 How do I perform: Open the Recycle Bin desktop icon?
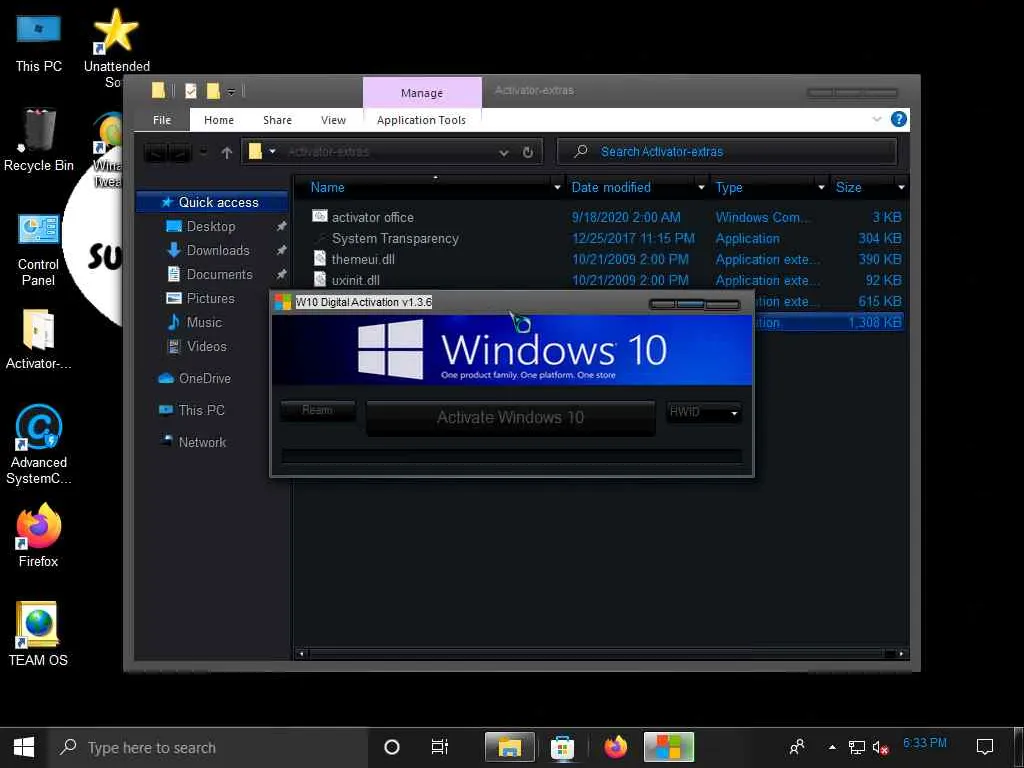coord(39,140)
